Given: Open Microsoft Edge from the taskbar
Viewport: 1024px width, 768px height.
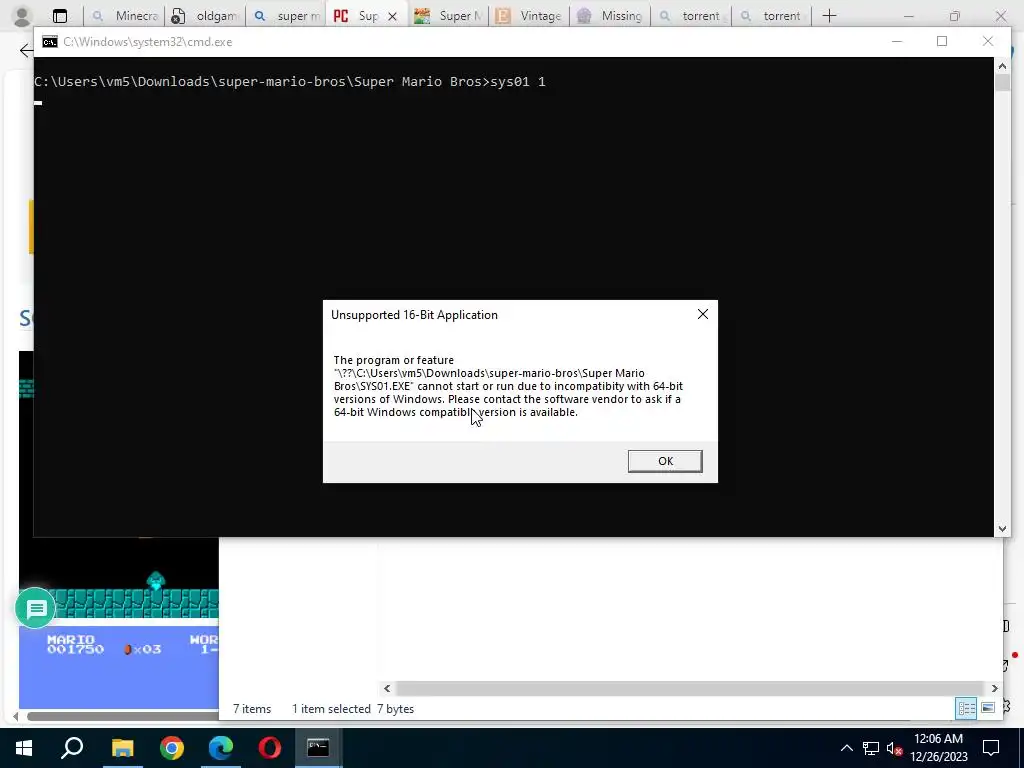Looking at the screenshot, I should 221,748.
